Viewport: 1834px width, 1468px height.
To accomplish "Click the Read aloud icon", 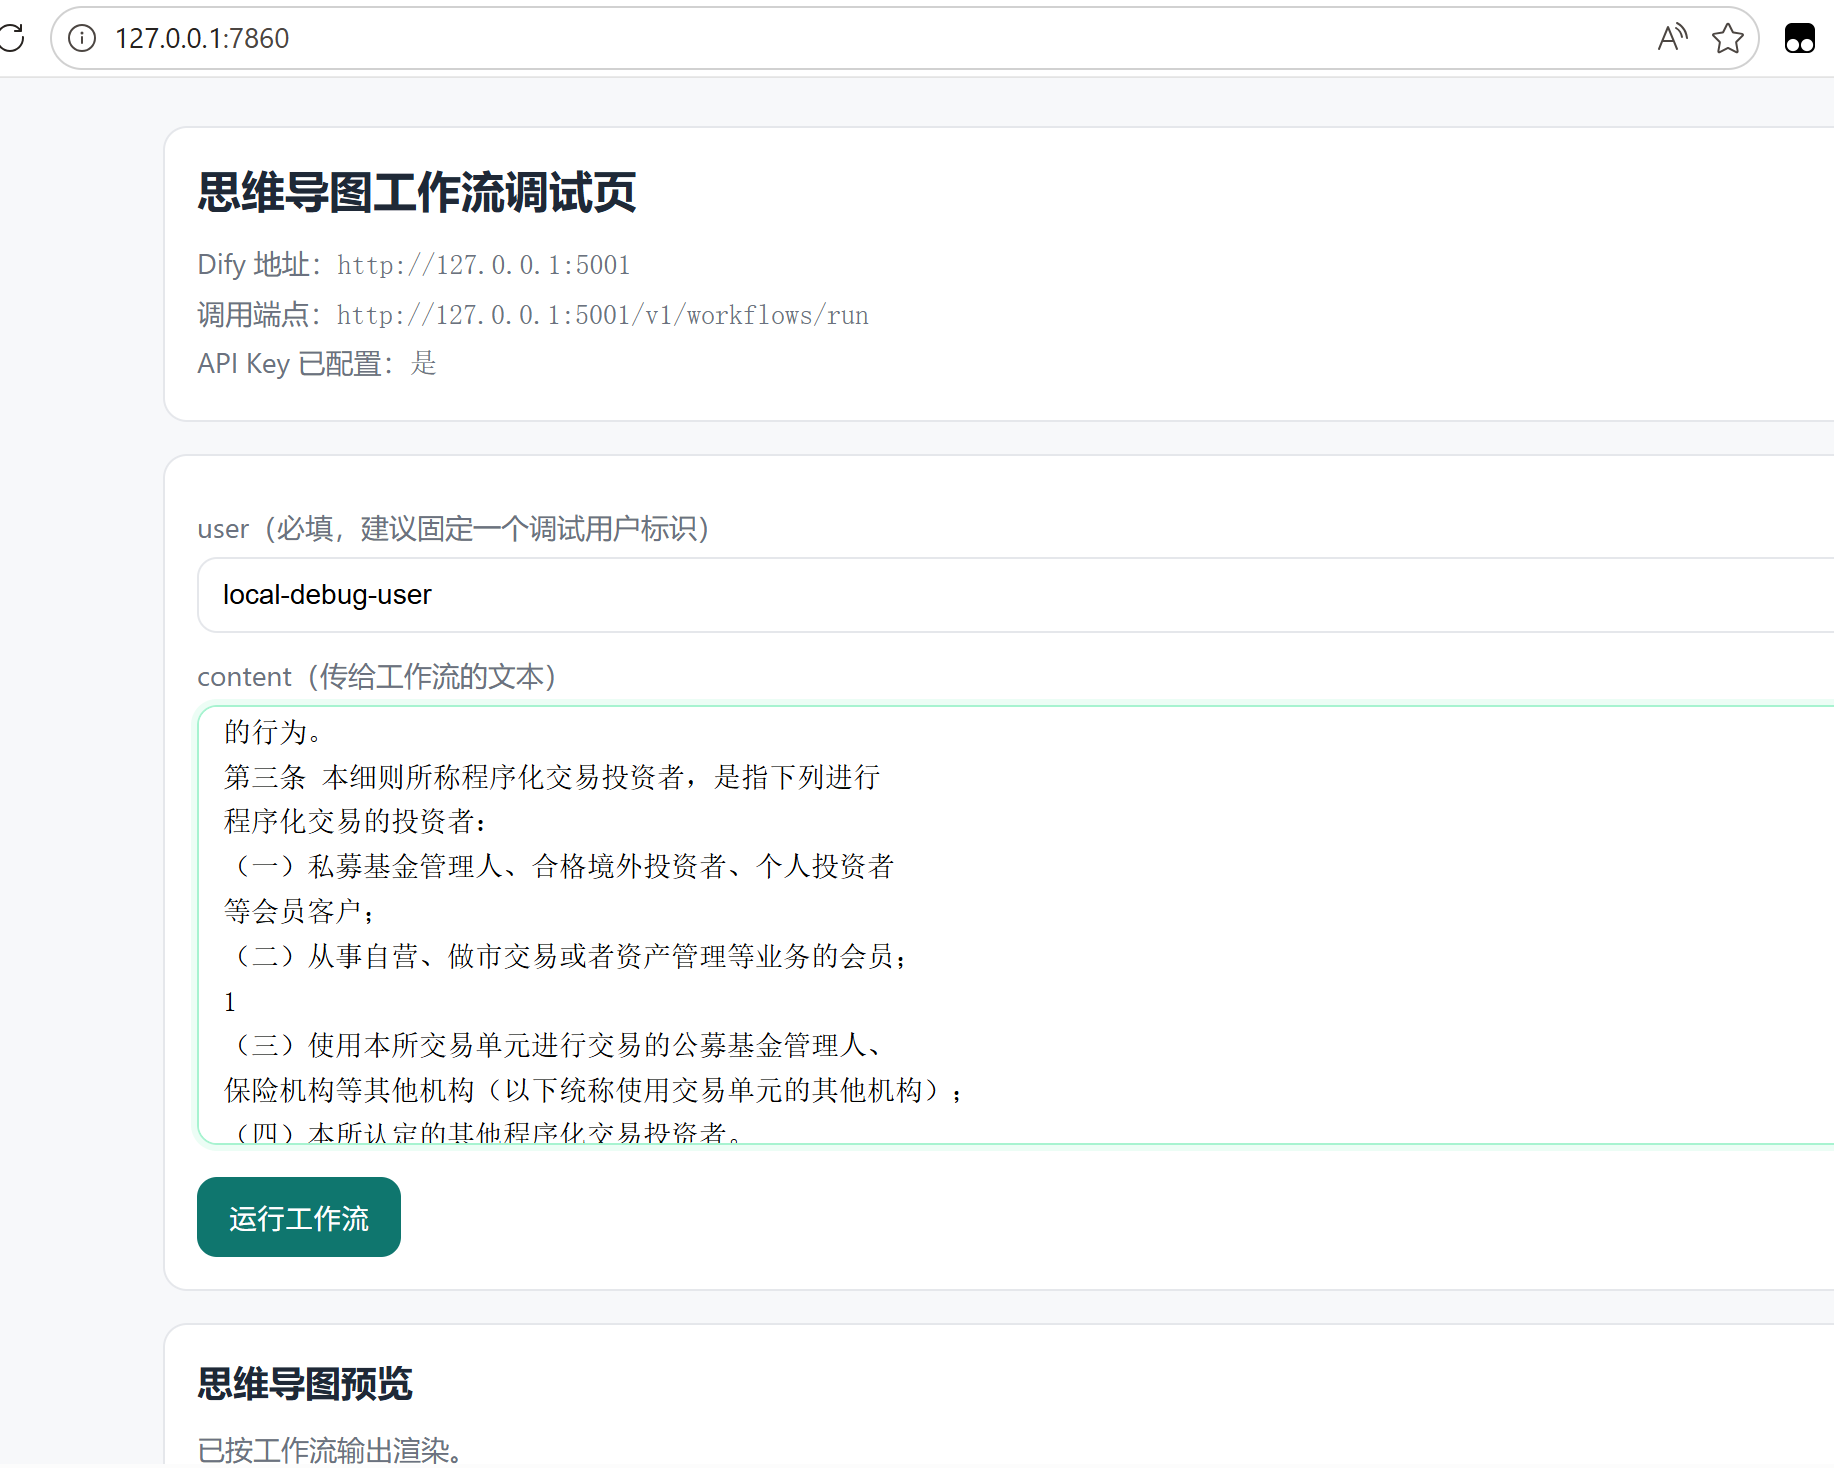I will (1672, 38).
